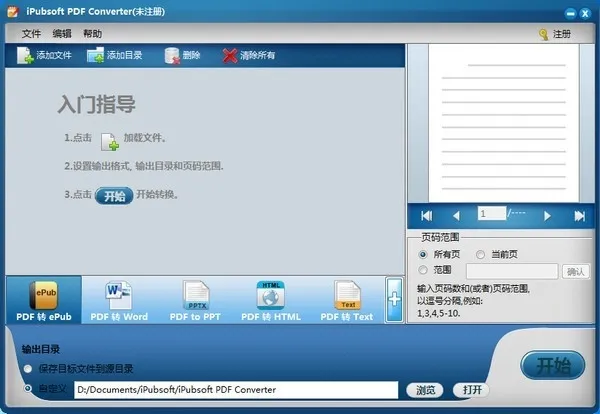Choose the PDF 转 HTML conversion icon

(x=271, y=295)
